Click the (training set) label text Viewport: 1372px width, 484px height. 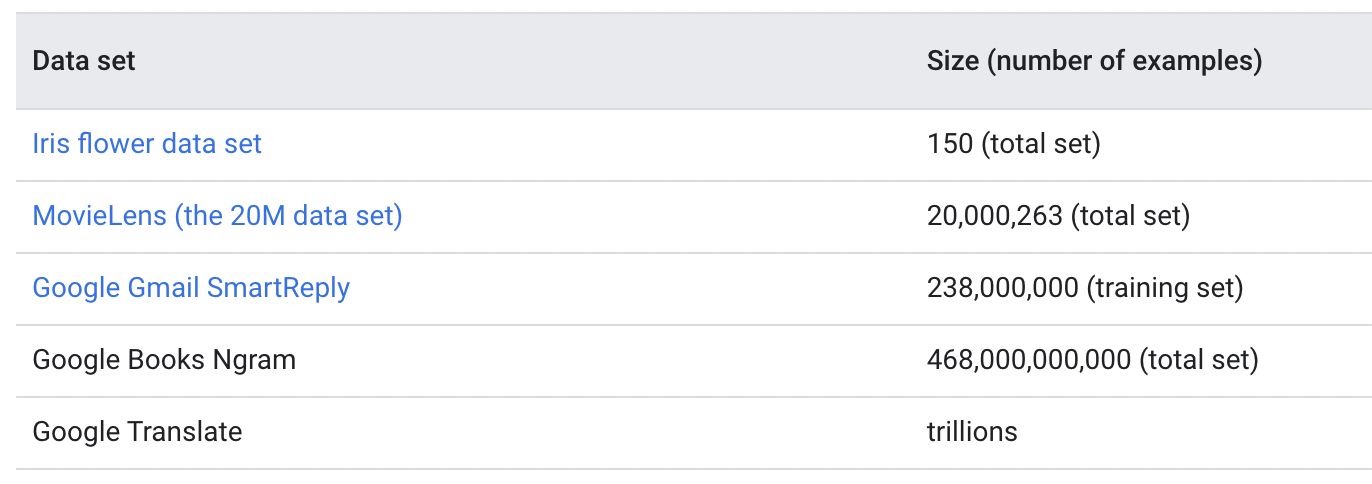click(x=1164, y=288)
